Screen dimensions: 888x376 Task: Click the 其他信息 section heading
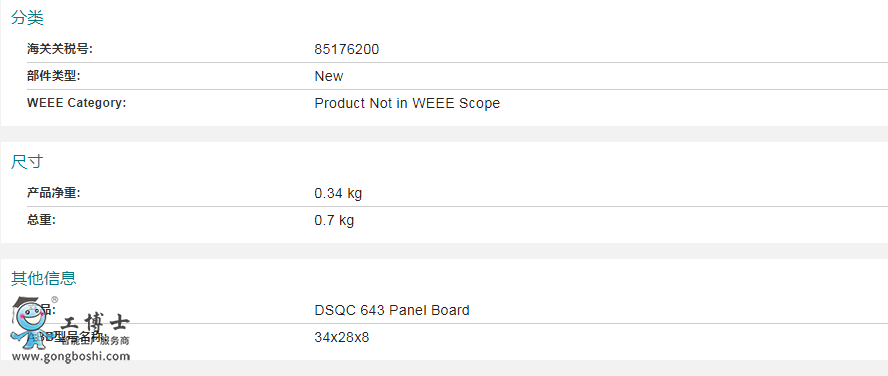tap(44, 278)
